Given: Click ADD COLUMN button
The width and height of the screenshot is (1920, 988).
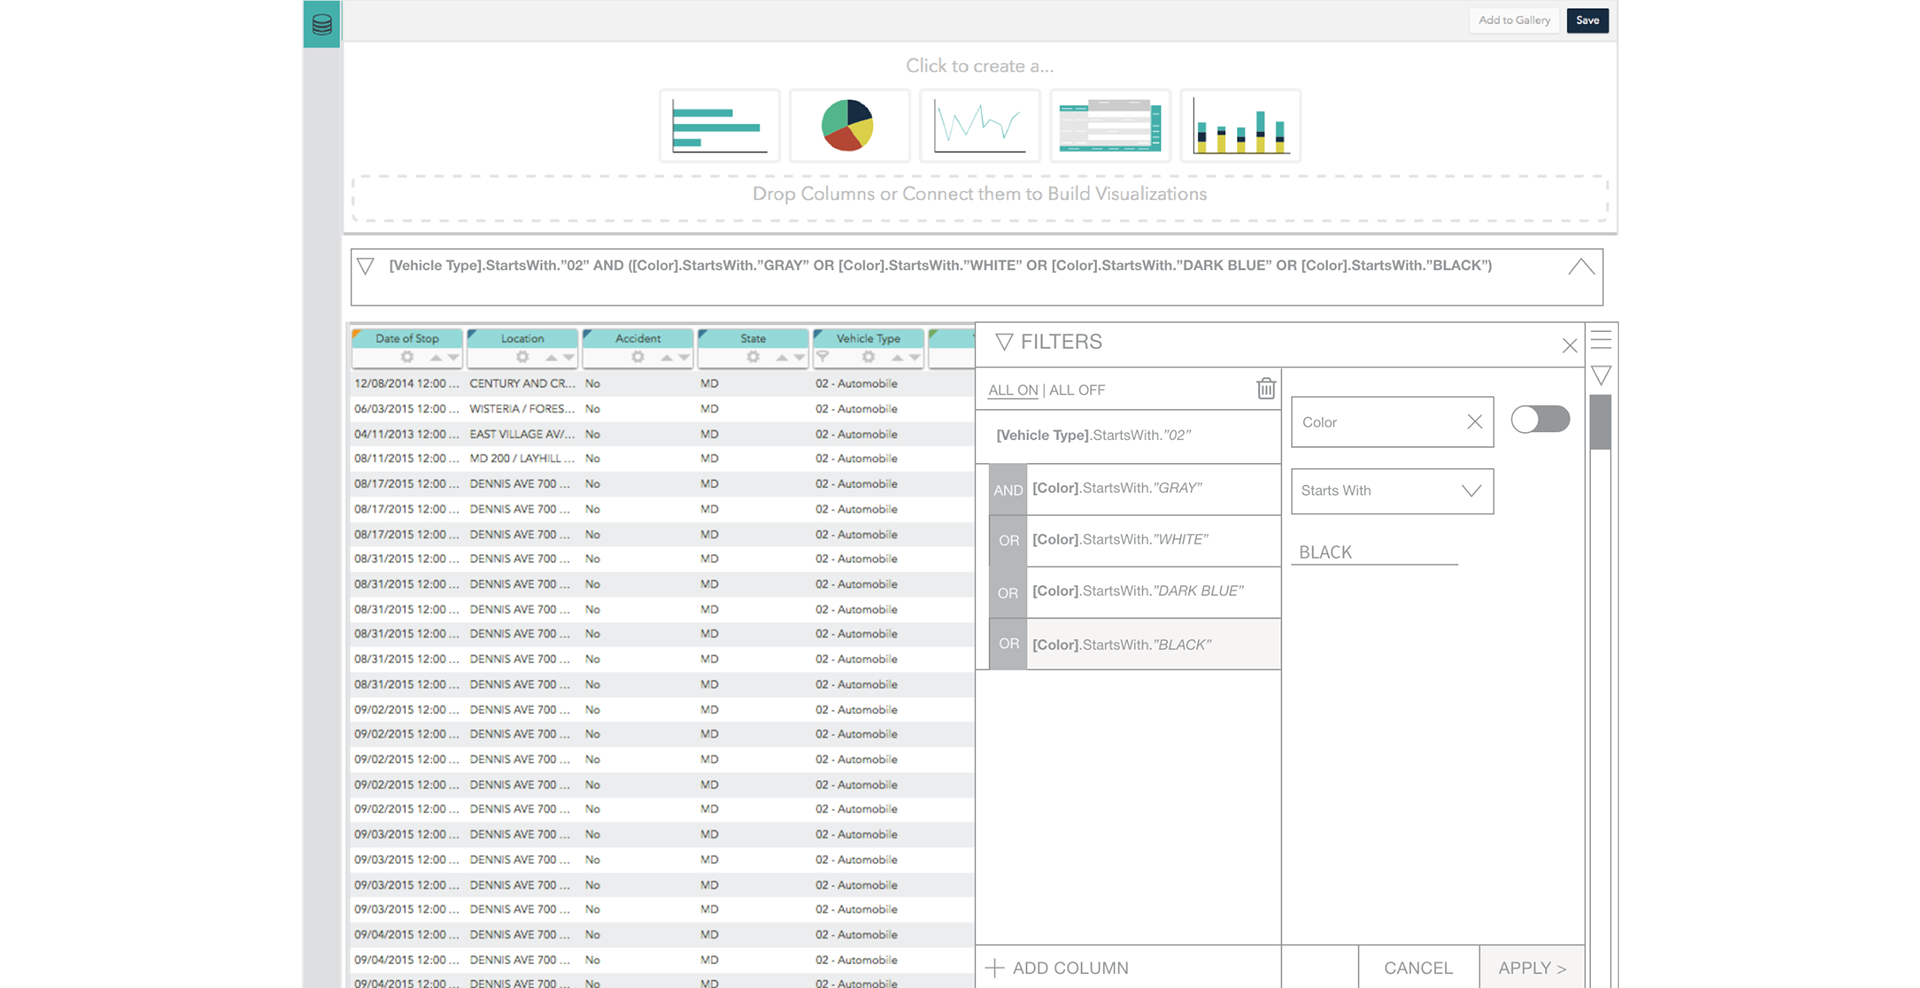Looking at the screenshot, I should tap(1057, 968).
